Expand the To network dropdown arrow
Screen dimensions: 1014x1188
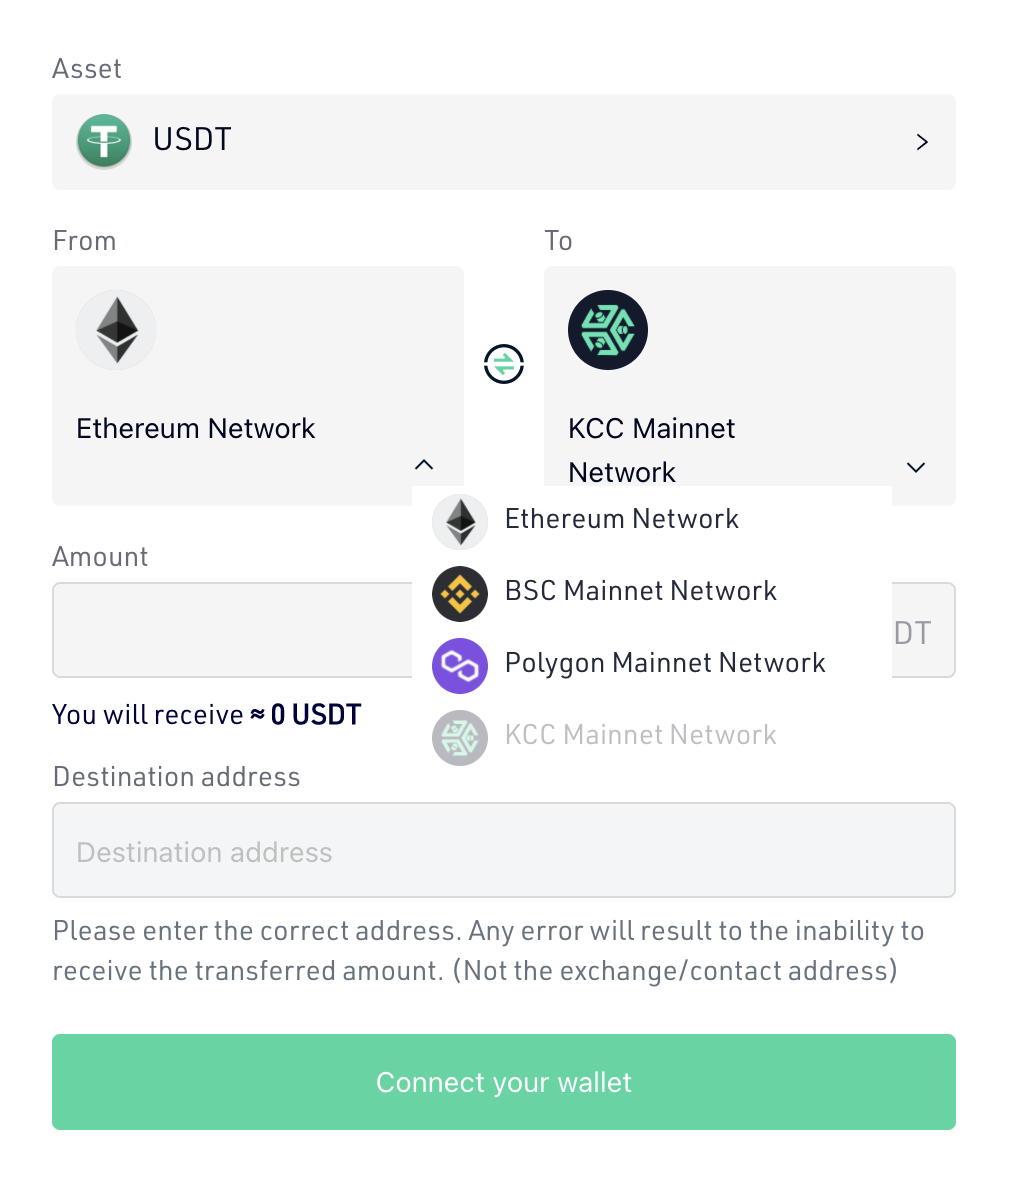(x=916, y=467)
